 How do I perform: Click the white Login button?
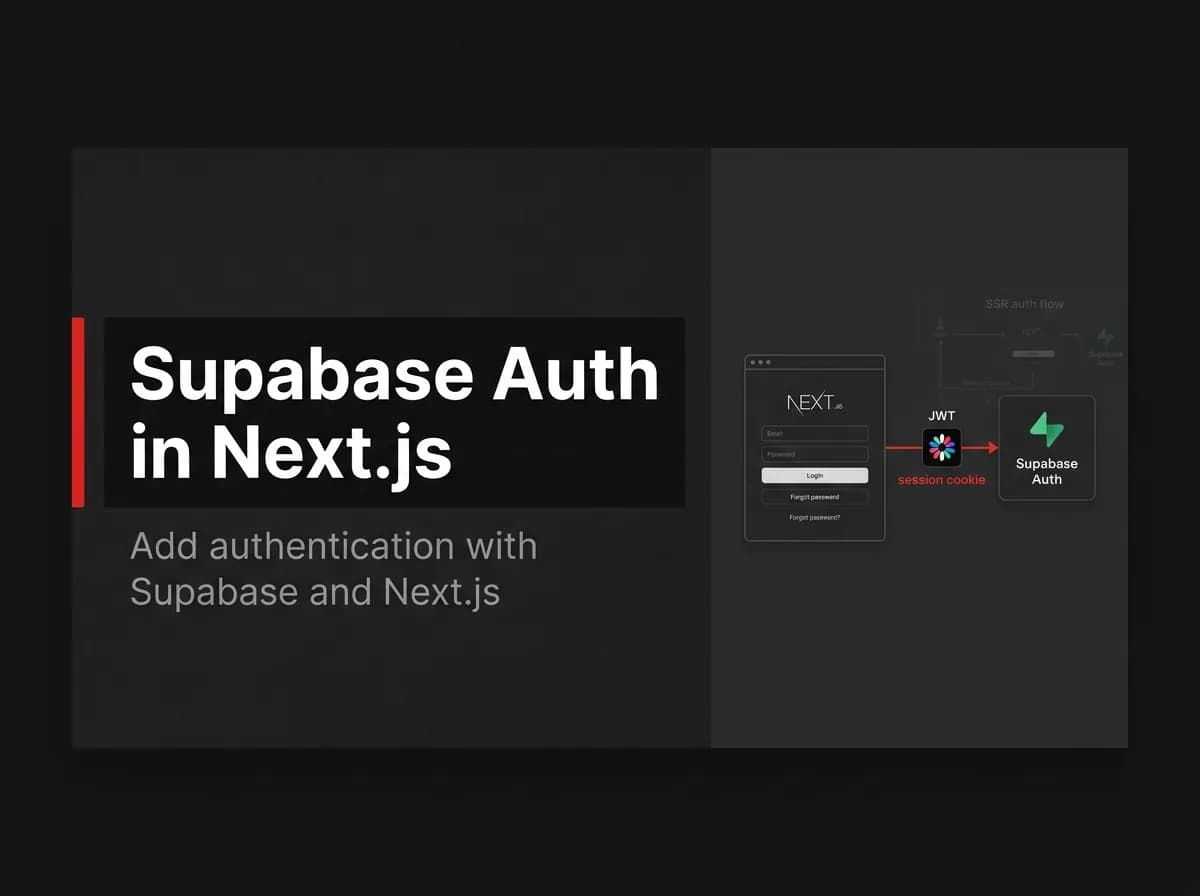(815, 476)
